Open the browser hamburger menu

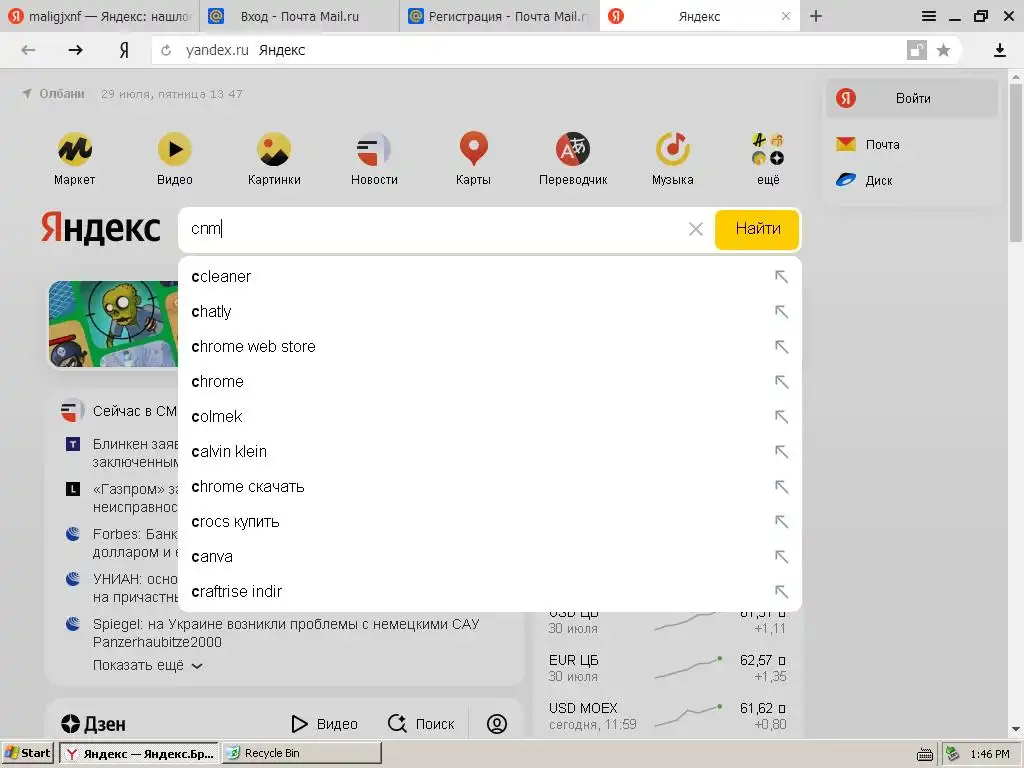929,16
